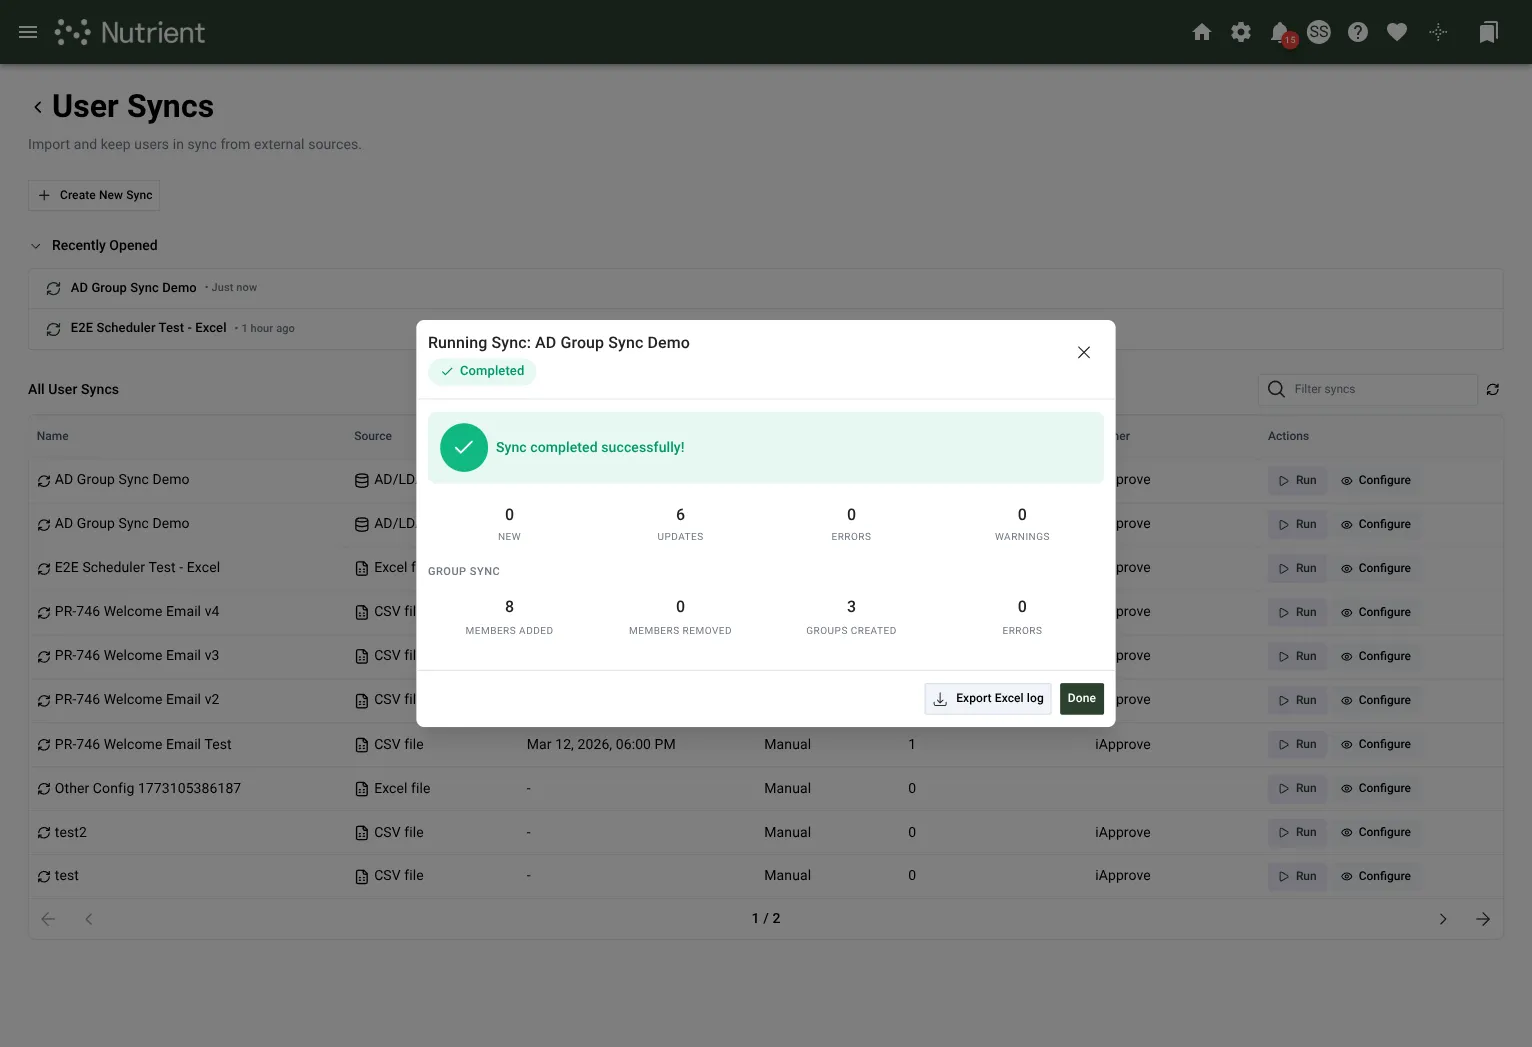Go to the Home icon
Image resolution: width=1532 pixels, height=1047 pixels.
click(x=1202, y=32)
